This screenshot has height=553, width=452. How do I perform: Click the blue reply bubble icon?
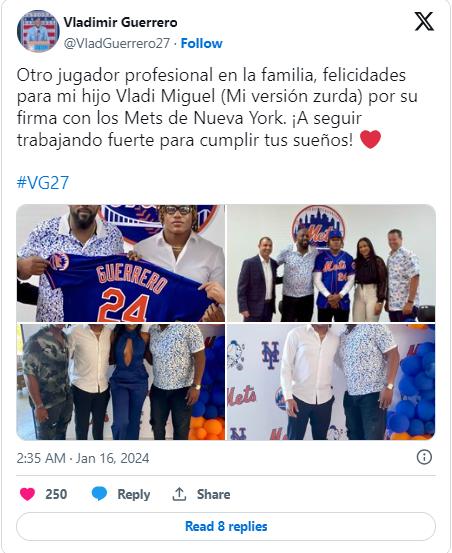tap(99, 494)
